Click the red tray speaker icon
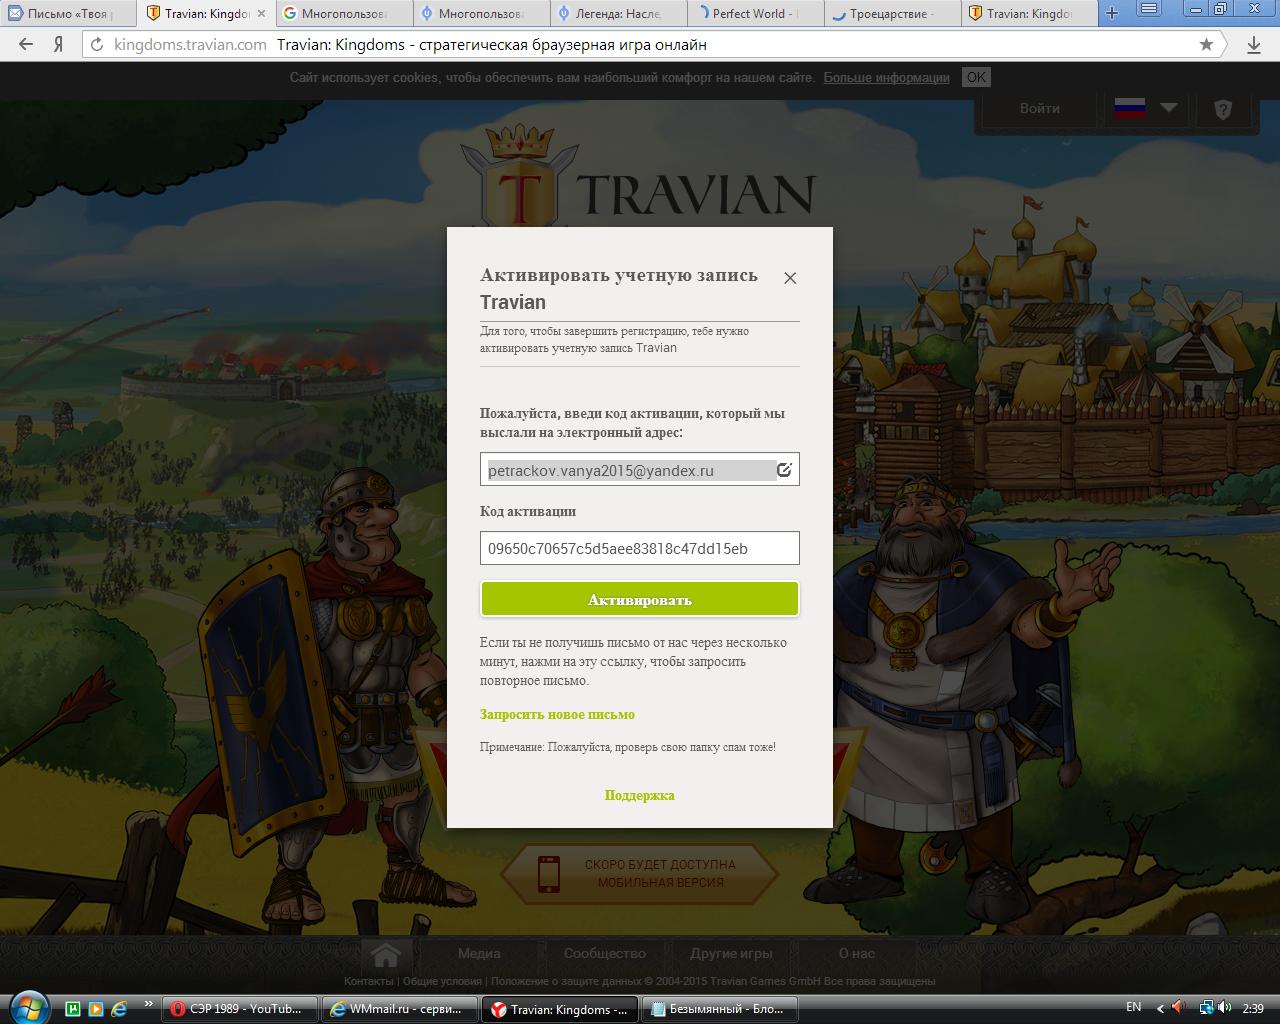The width and height of the screenshot is (1280, 1024). (1178, 1008)
